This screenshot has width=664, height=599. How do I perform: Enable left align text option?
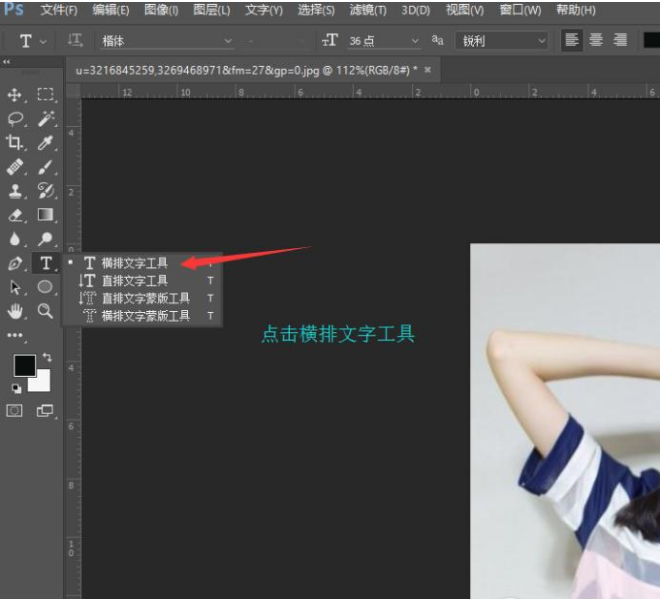tap(572, 41)
